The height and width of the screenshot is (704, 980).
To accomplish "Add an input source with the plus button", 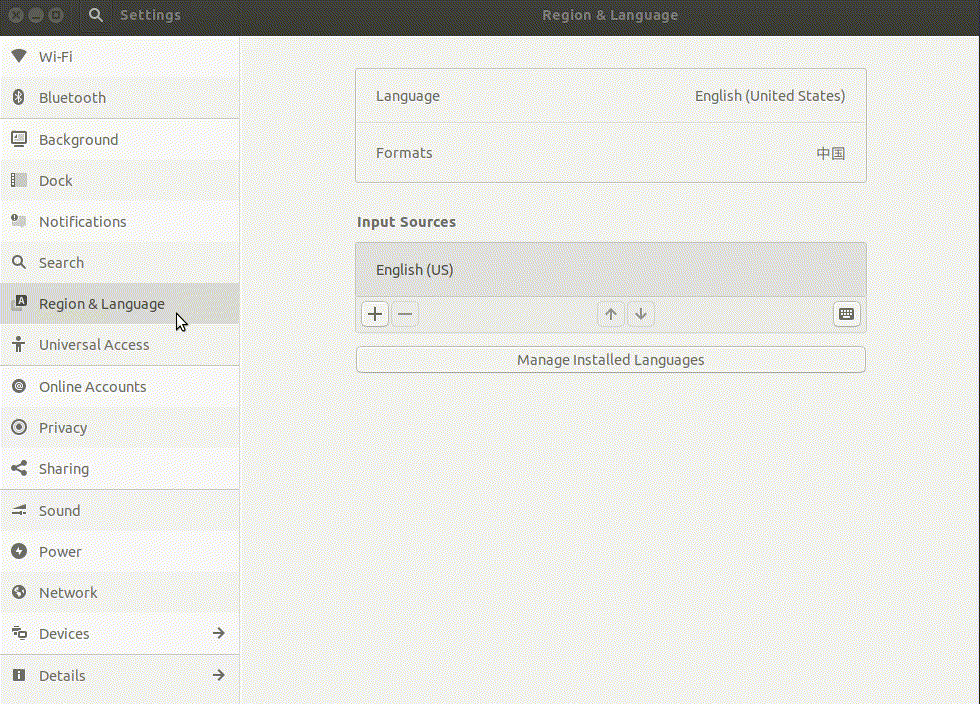I will (375, 314).
